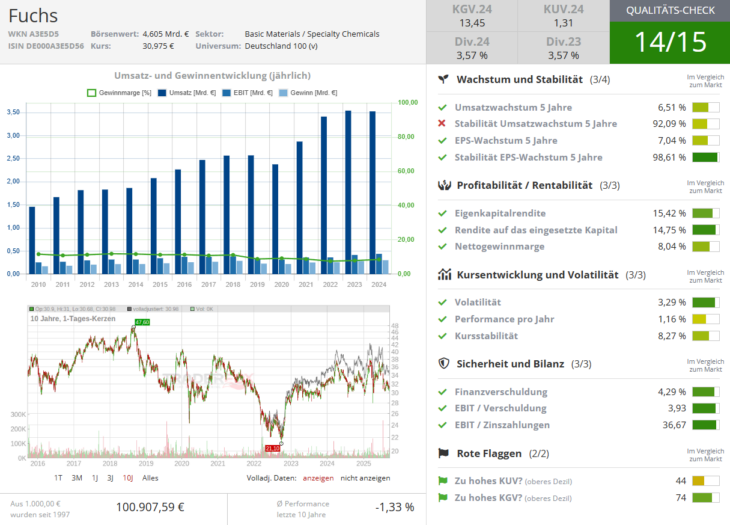Viewport: 730px width, 525px height.
Task: Toggle the EBIT [Mrd. €] legend series
Action: tap(247, 93)
